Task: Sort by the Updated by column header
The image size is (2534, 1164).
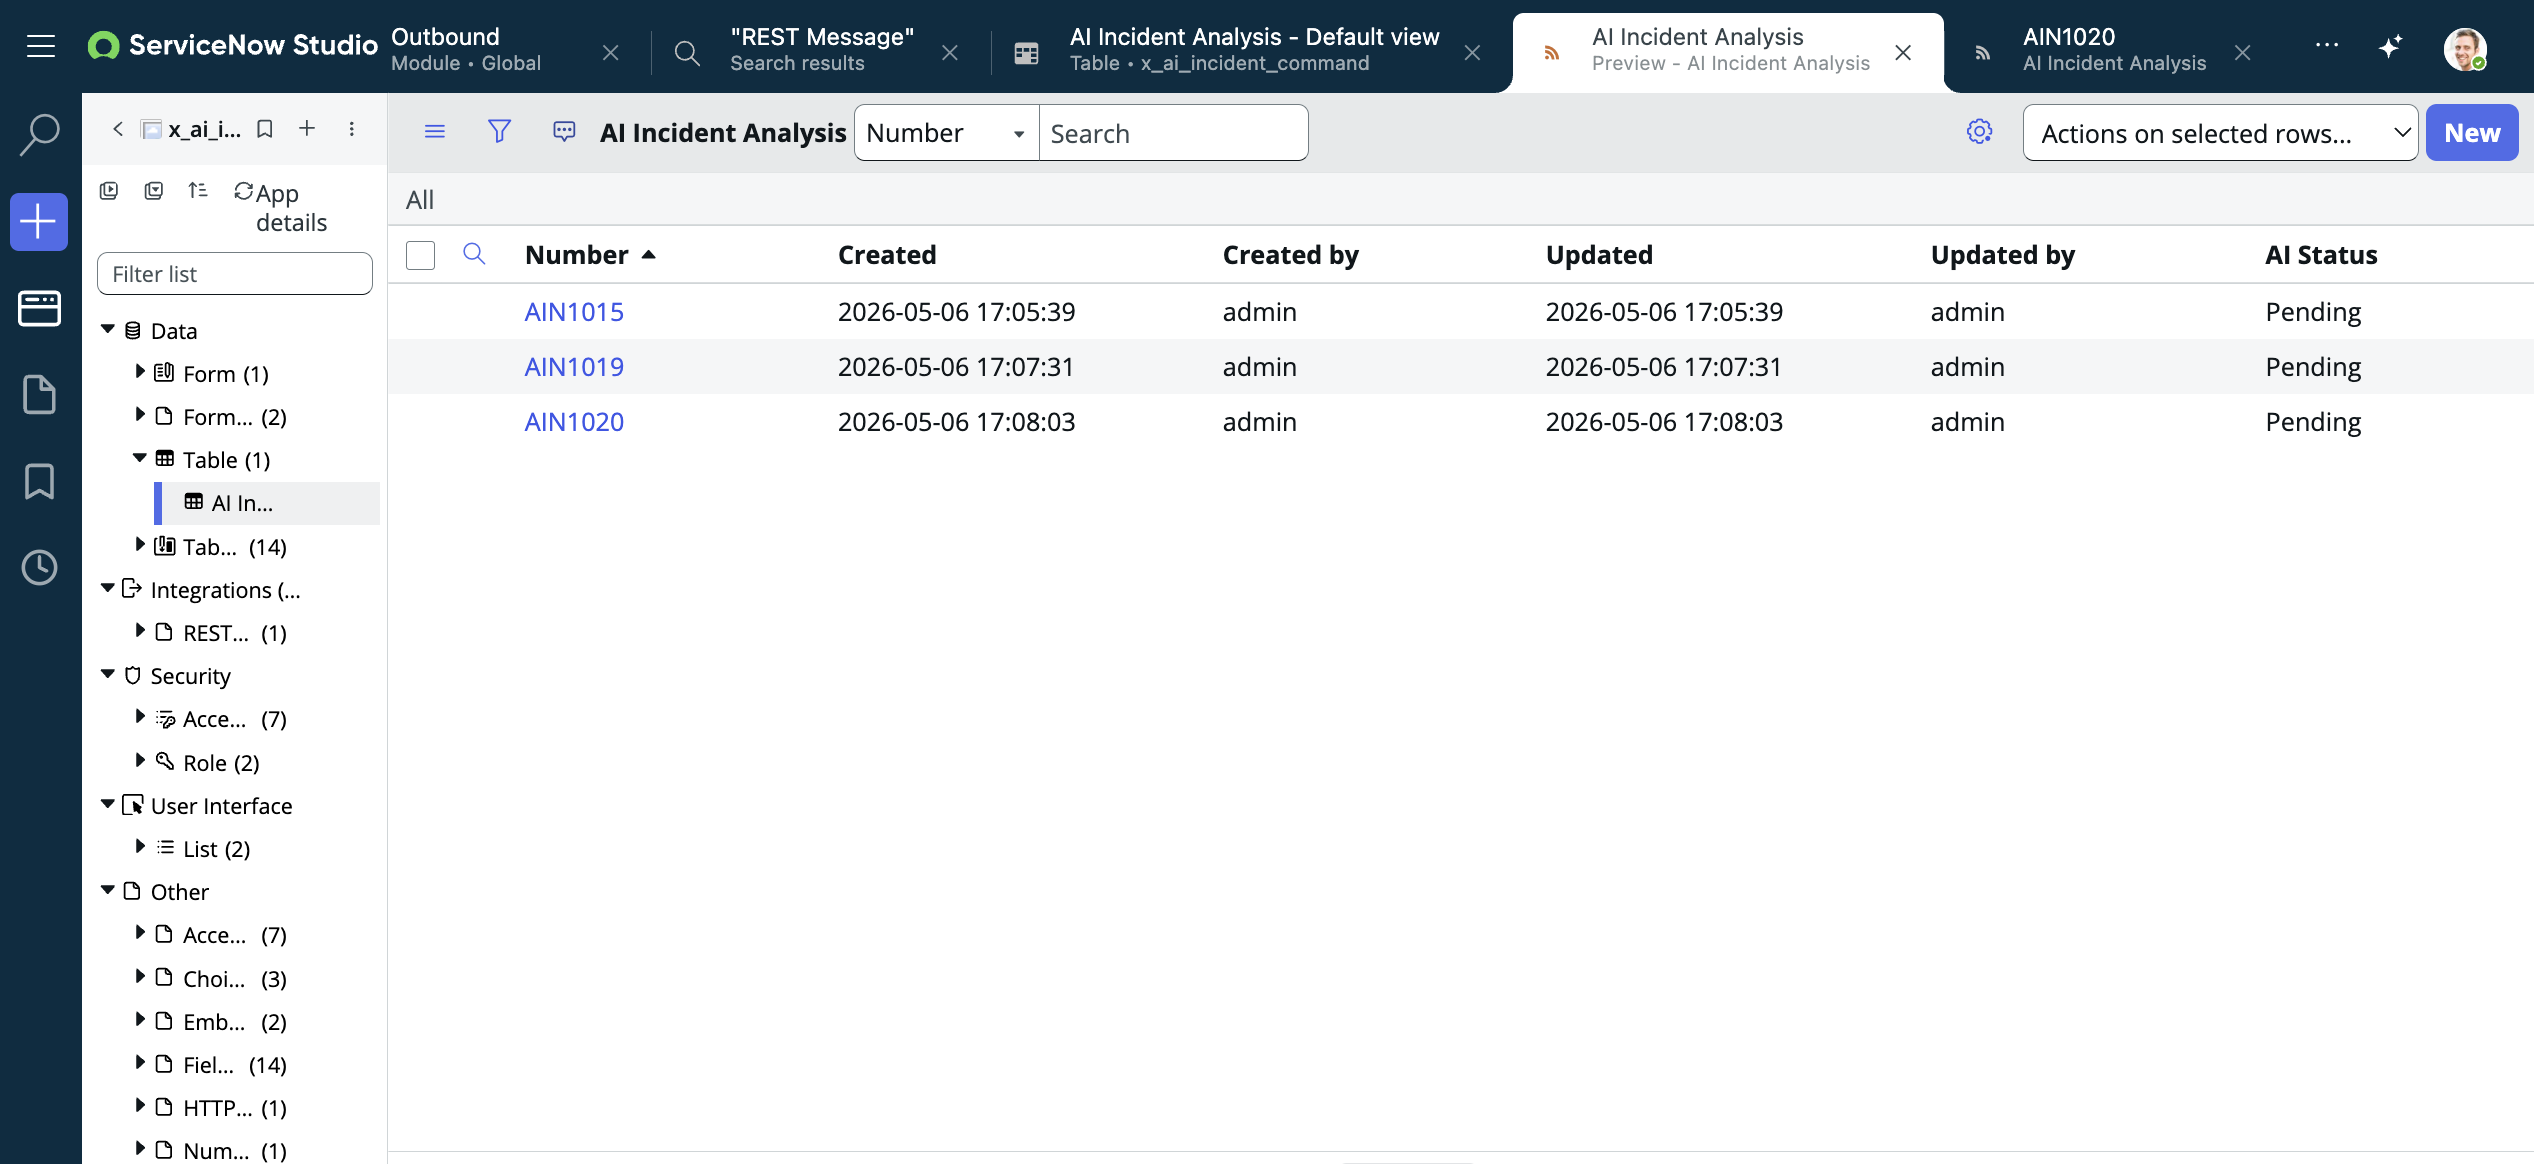Action: click(x=2002, y=255)
